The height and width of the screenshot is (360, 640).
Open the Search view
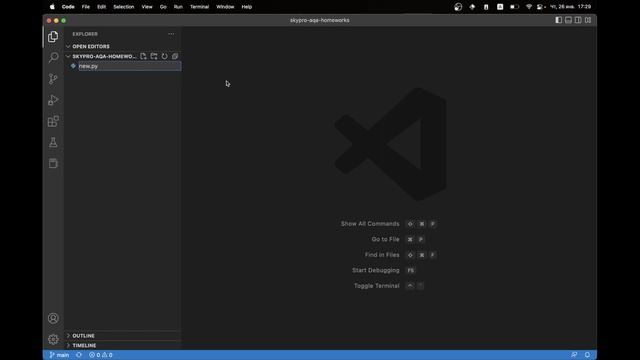(x=53, y=58)
